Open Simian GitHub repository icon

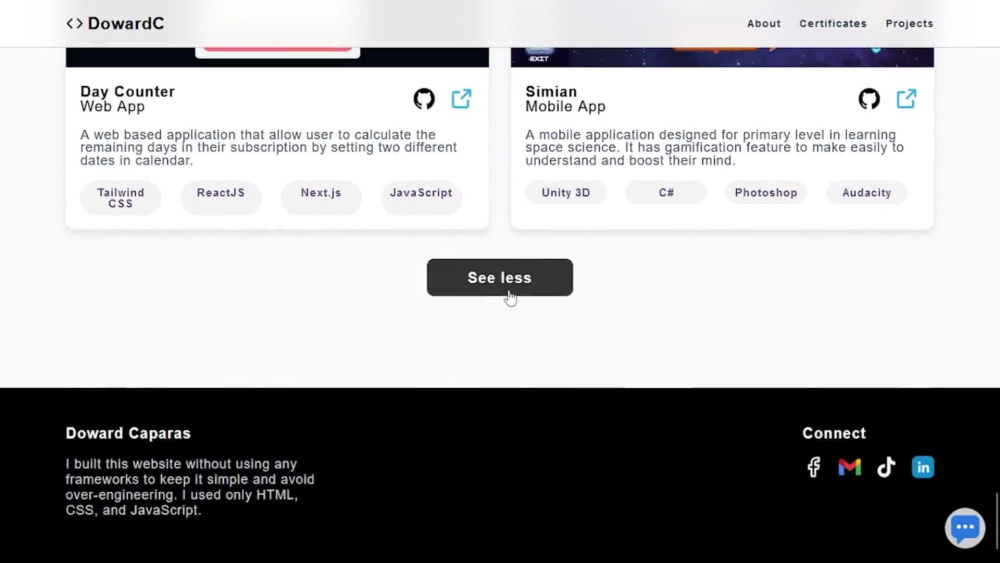(x=869, y=99)
